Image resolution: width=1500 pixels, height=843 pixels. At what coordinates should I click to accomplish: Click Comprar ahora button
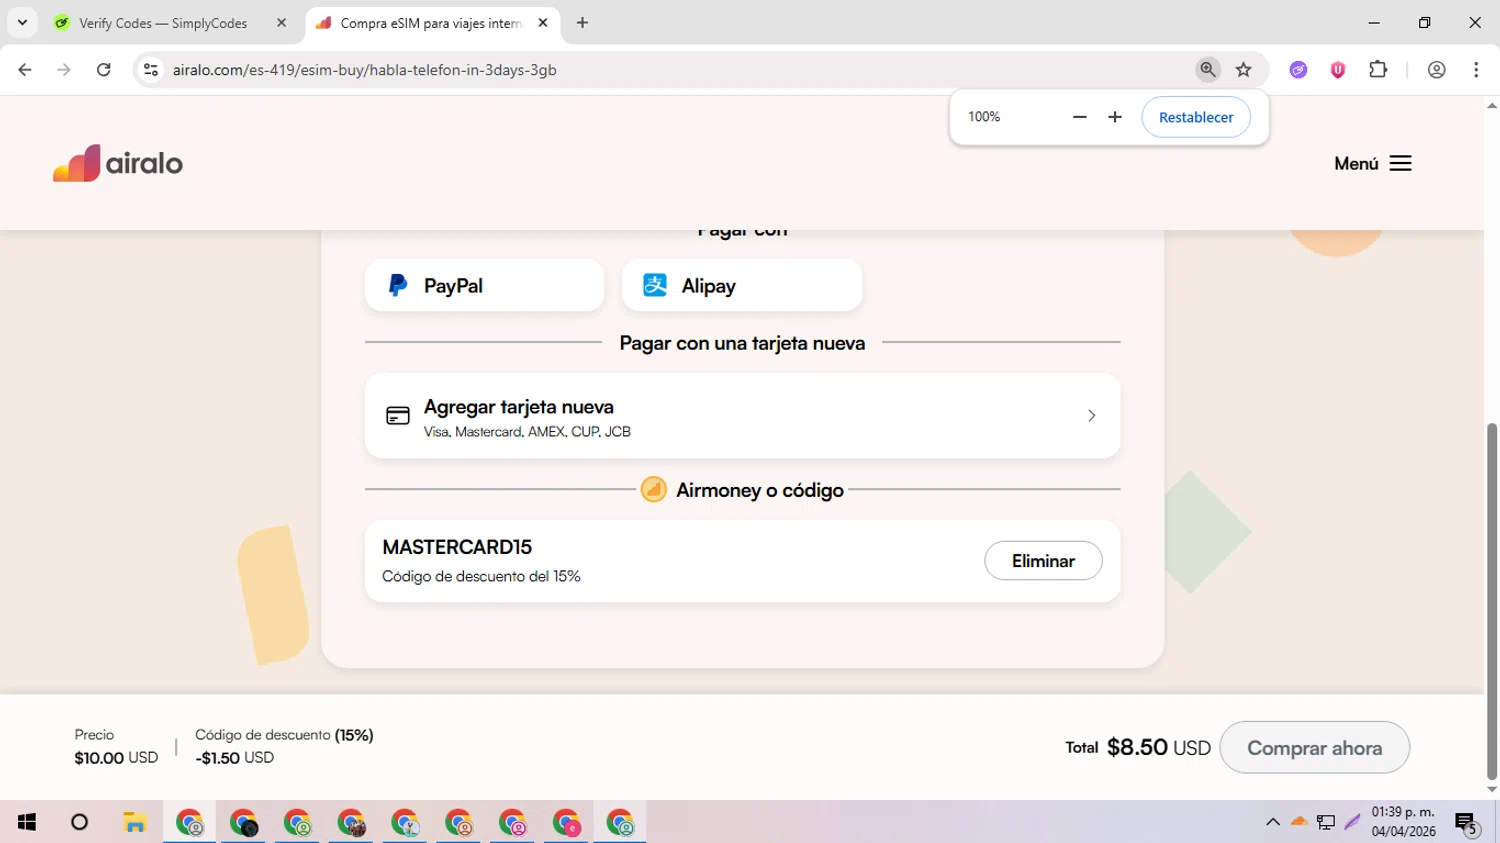[x=1314, y=748]
